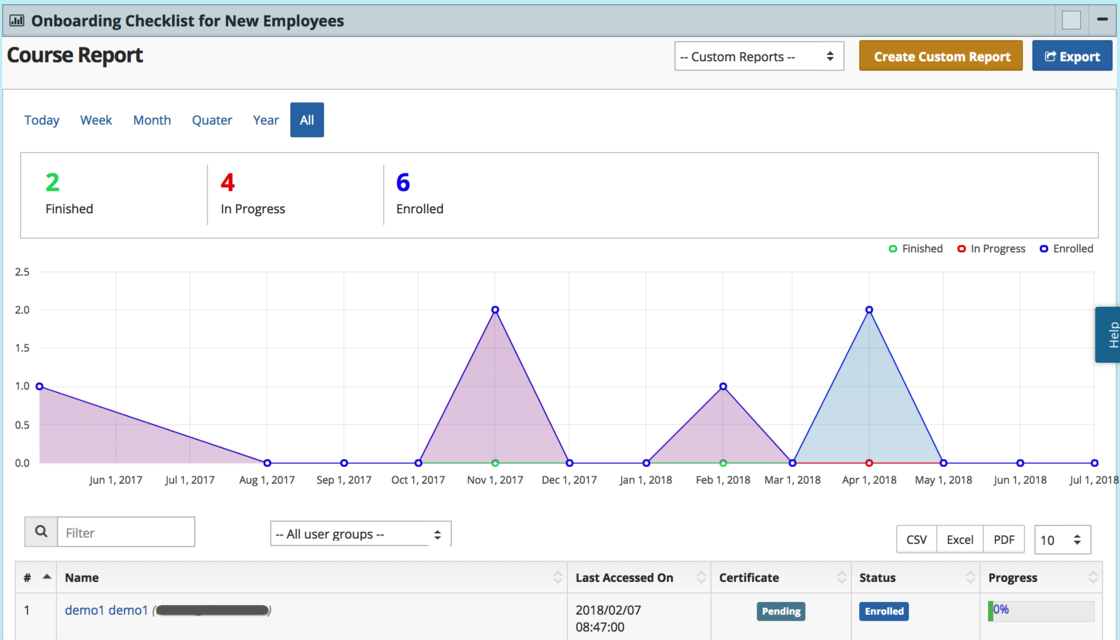Sort table by Certificate column
Viewport: 1120px width, 640px height.
(781, 577)
